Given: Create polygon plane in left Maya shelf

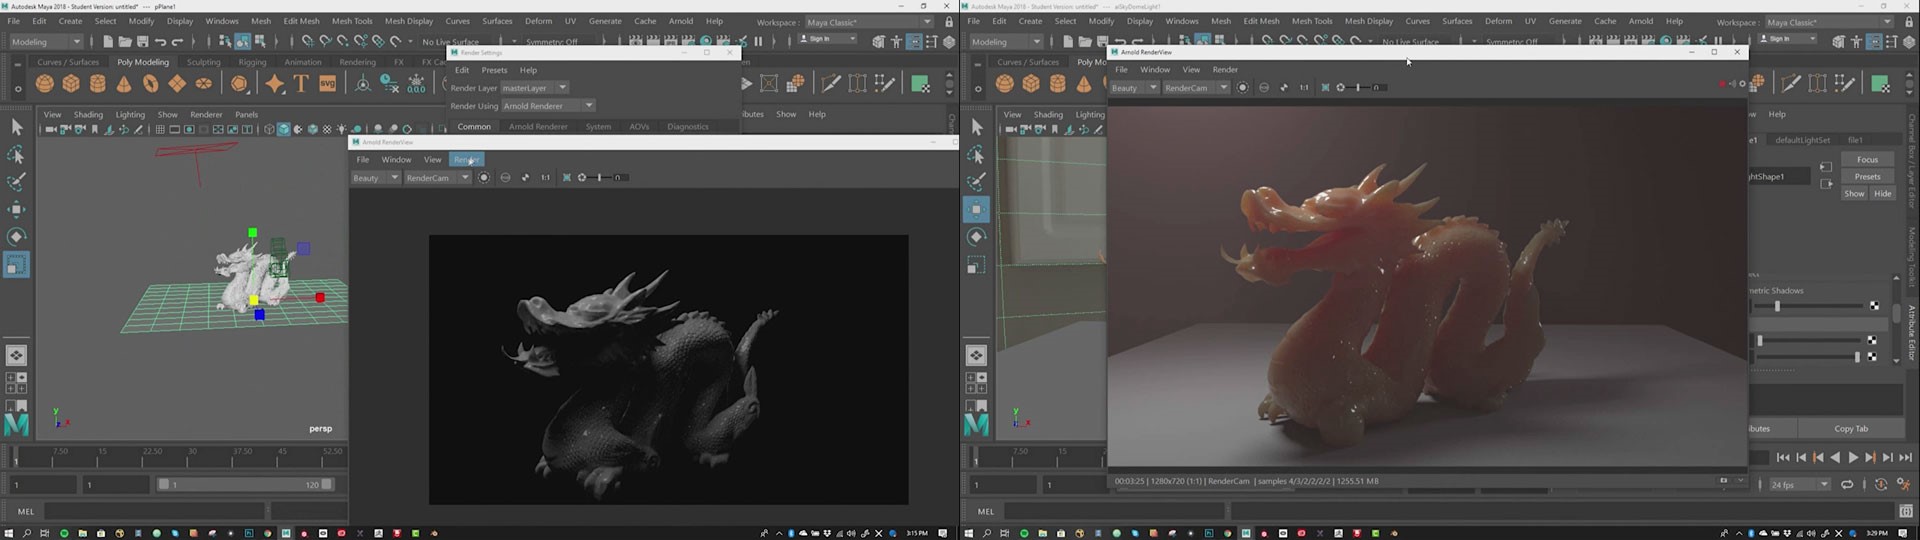Looking at the screenshot, I should pyautogui.click(x=177, y=84).
